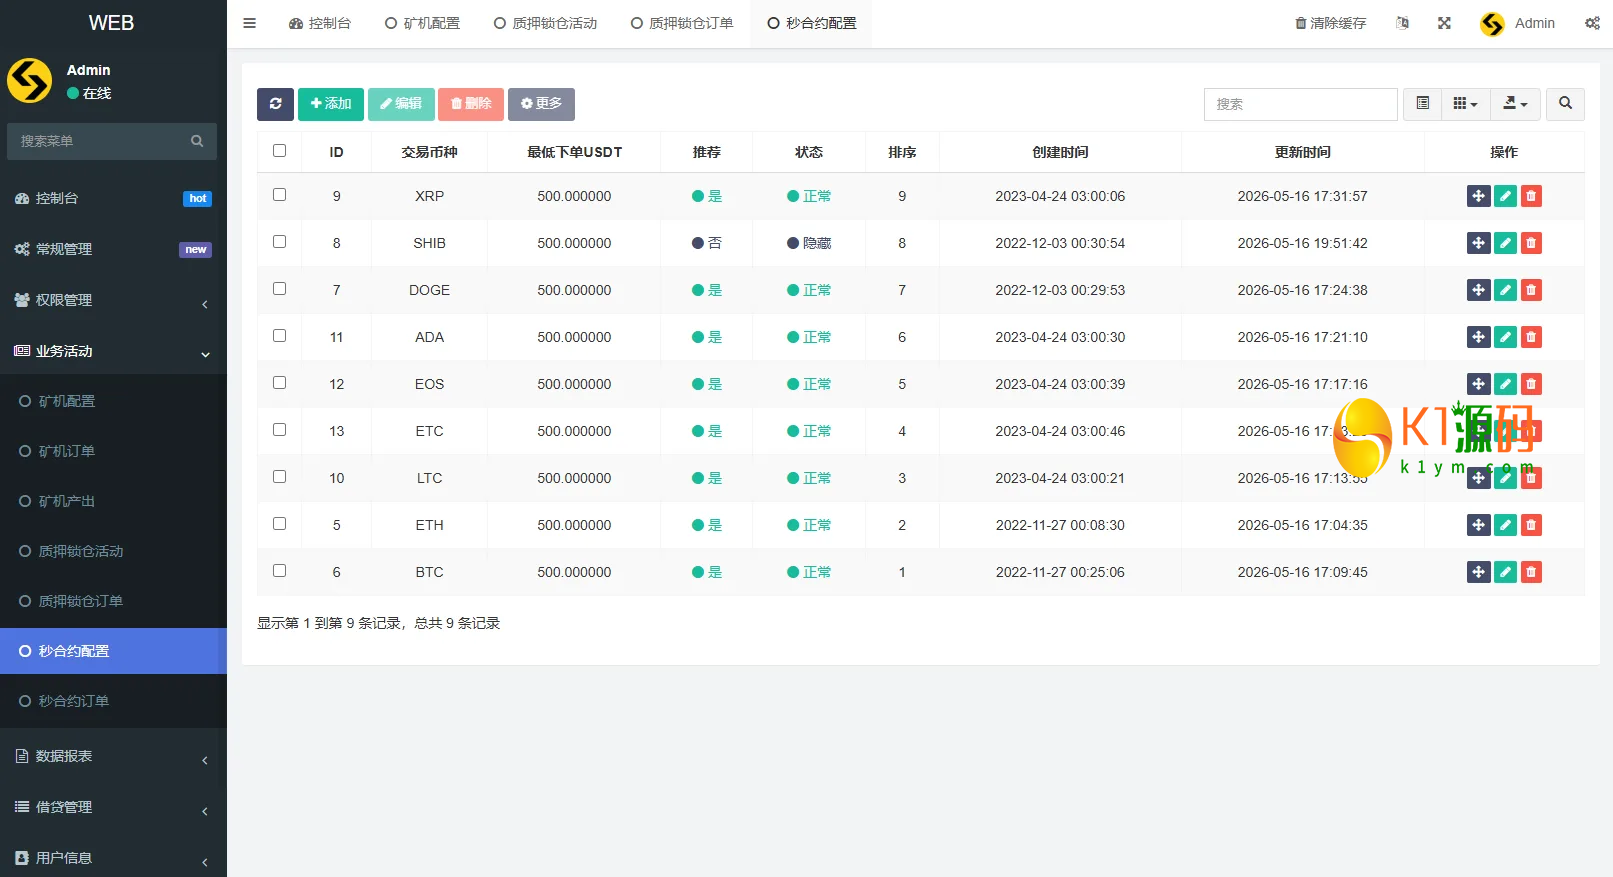The height and width of the screenshot is (877, 1613).
Task: Switch to the 控制台 tab
Action: pyautogui.click(x=319, y=23)
